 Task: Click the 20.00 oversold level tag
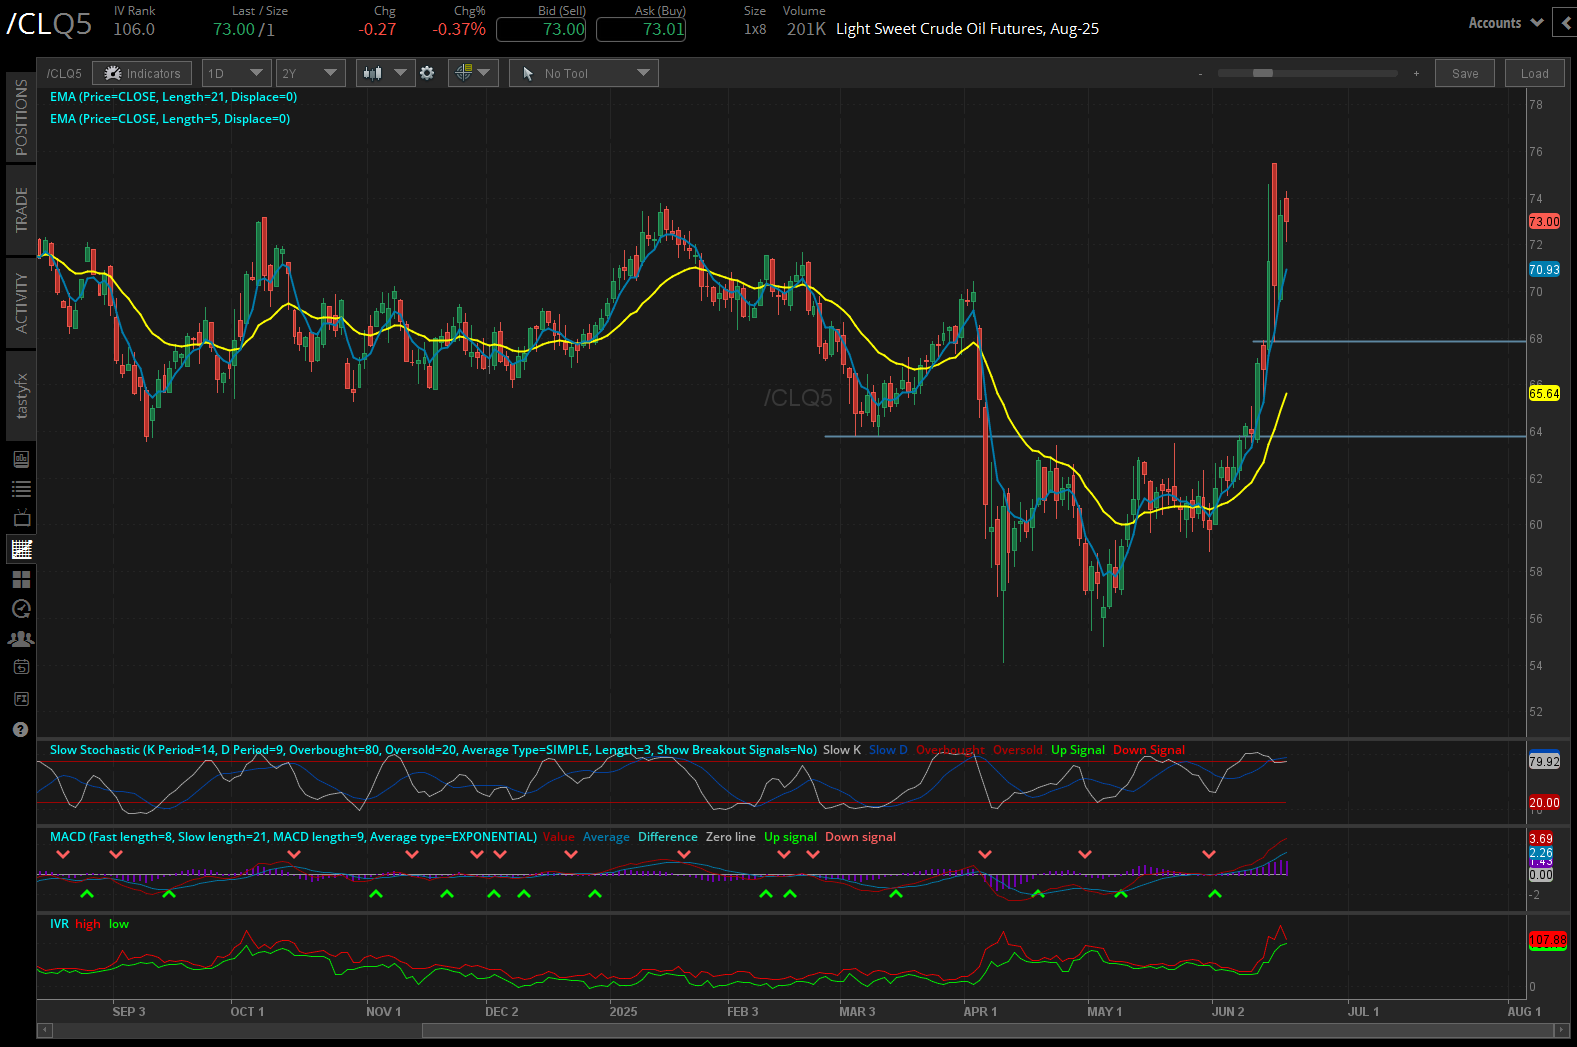(x=1544, y=802)
